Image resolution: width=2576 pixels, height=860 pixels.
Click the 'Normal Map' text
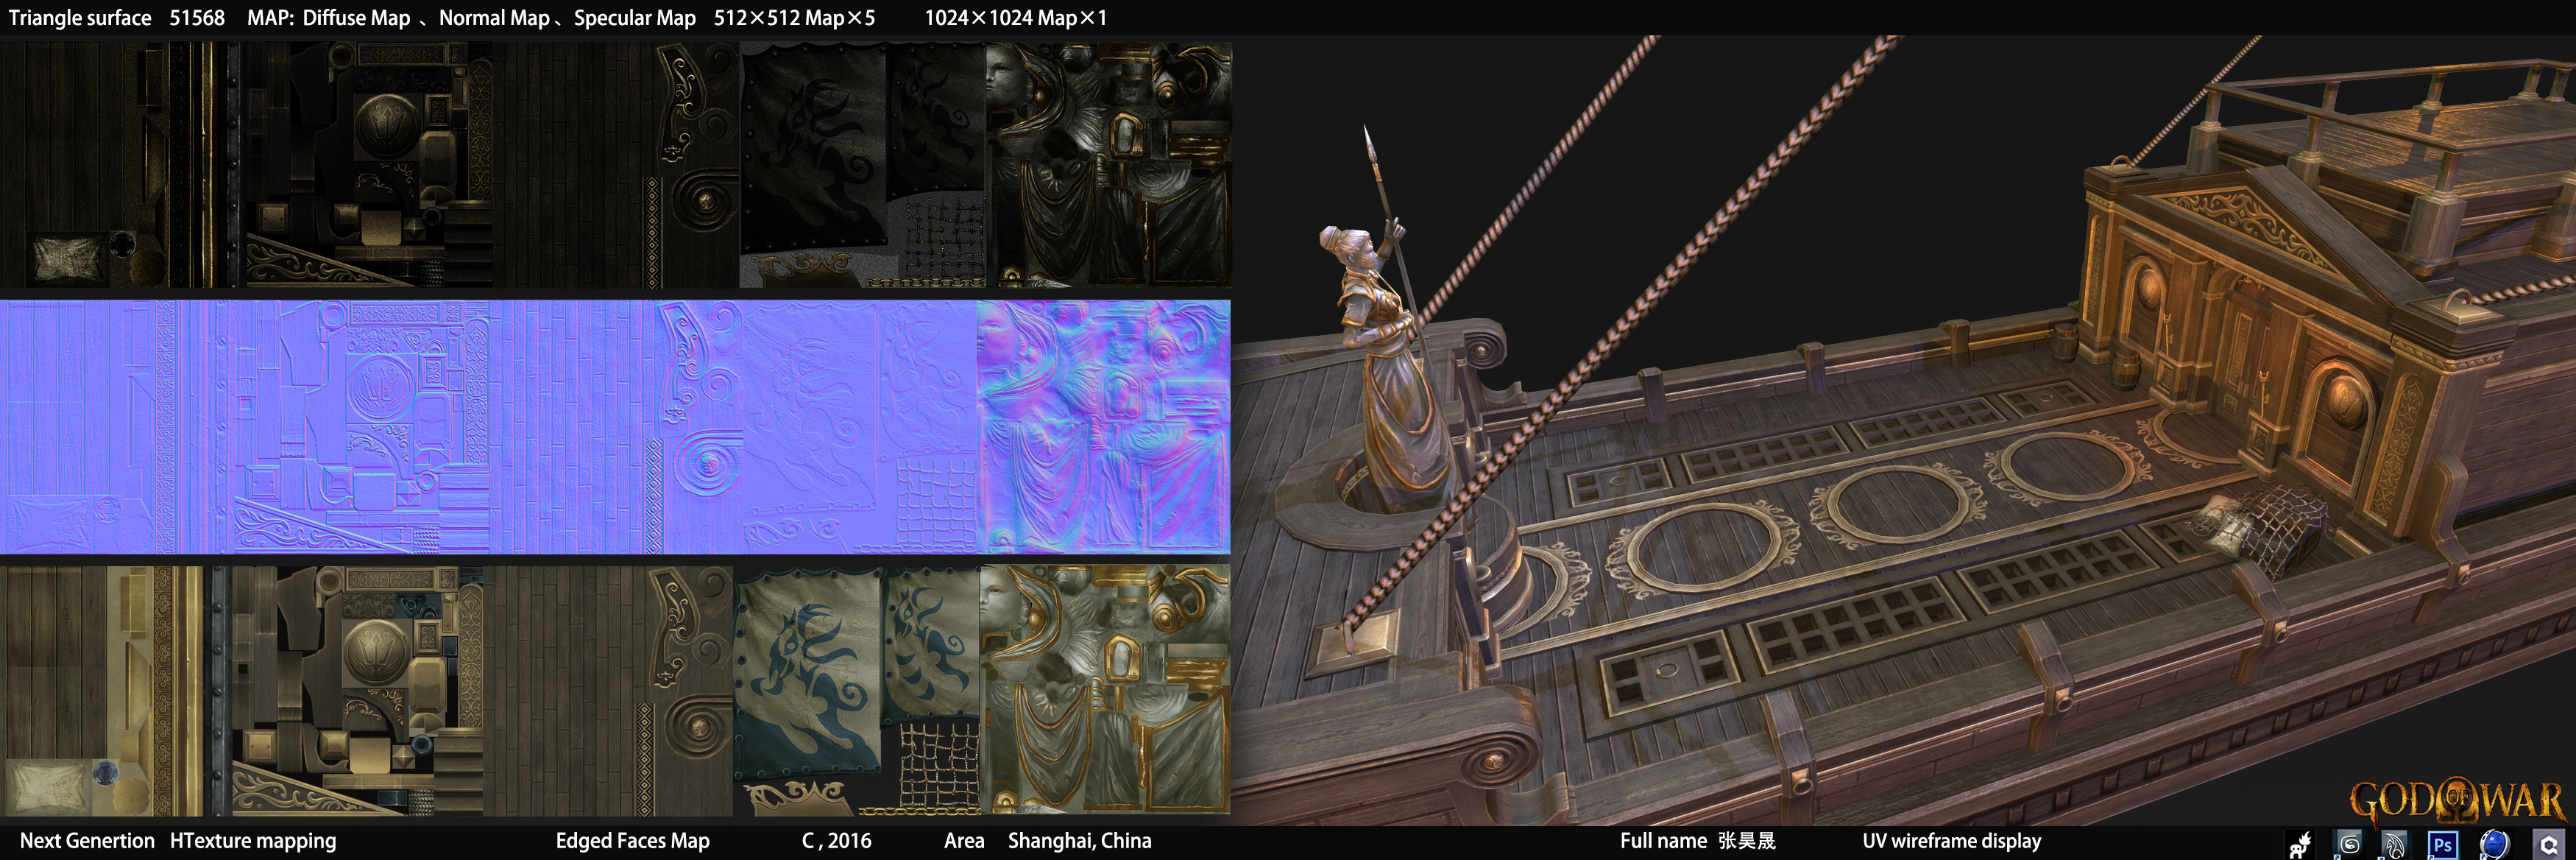tap(494, 18)
